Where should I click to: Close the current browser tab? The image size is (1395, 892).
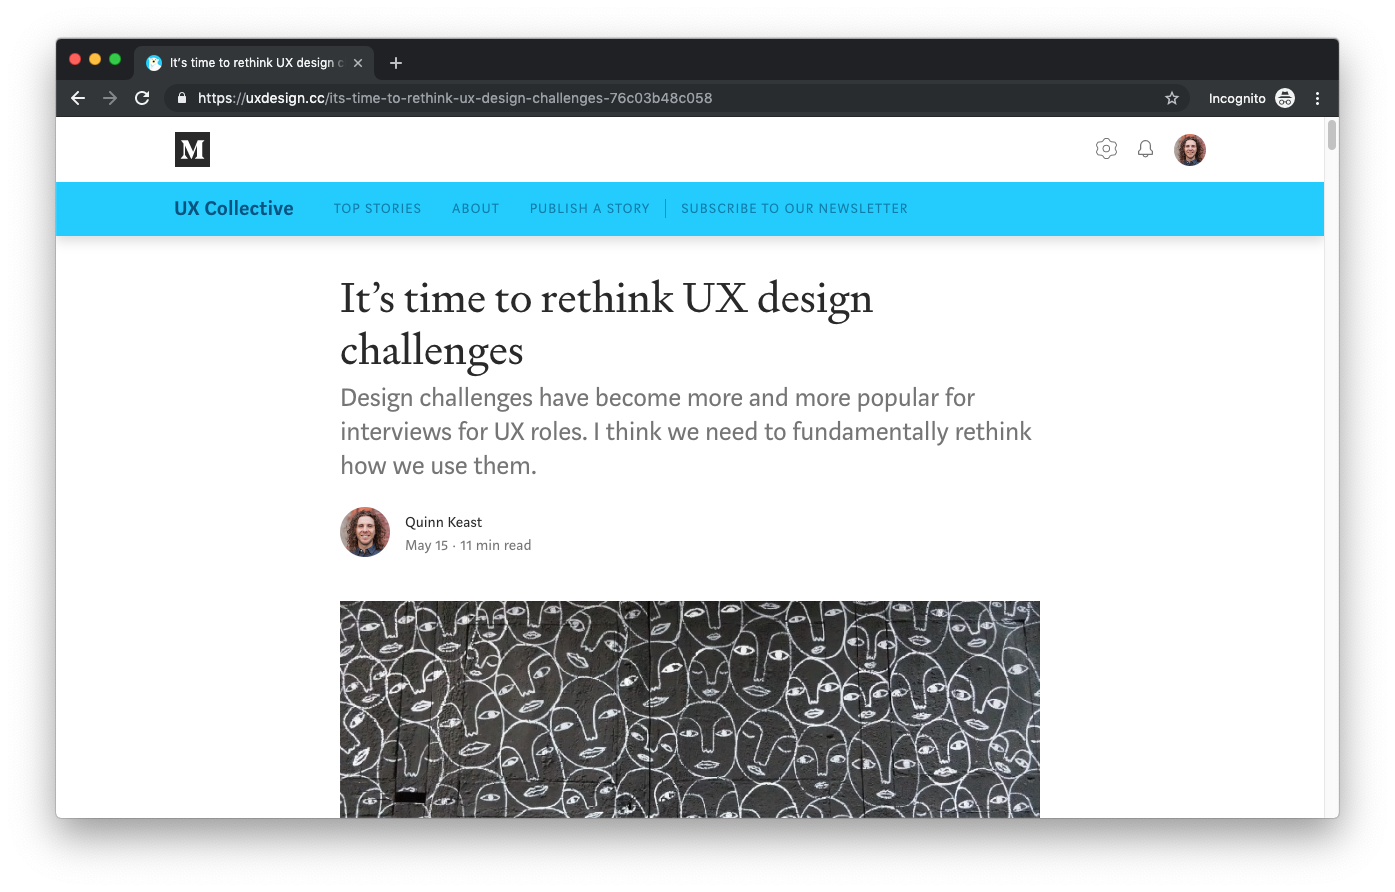point(358,63)
